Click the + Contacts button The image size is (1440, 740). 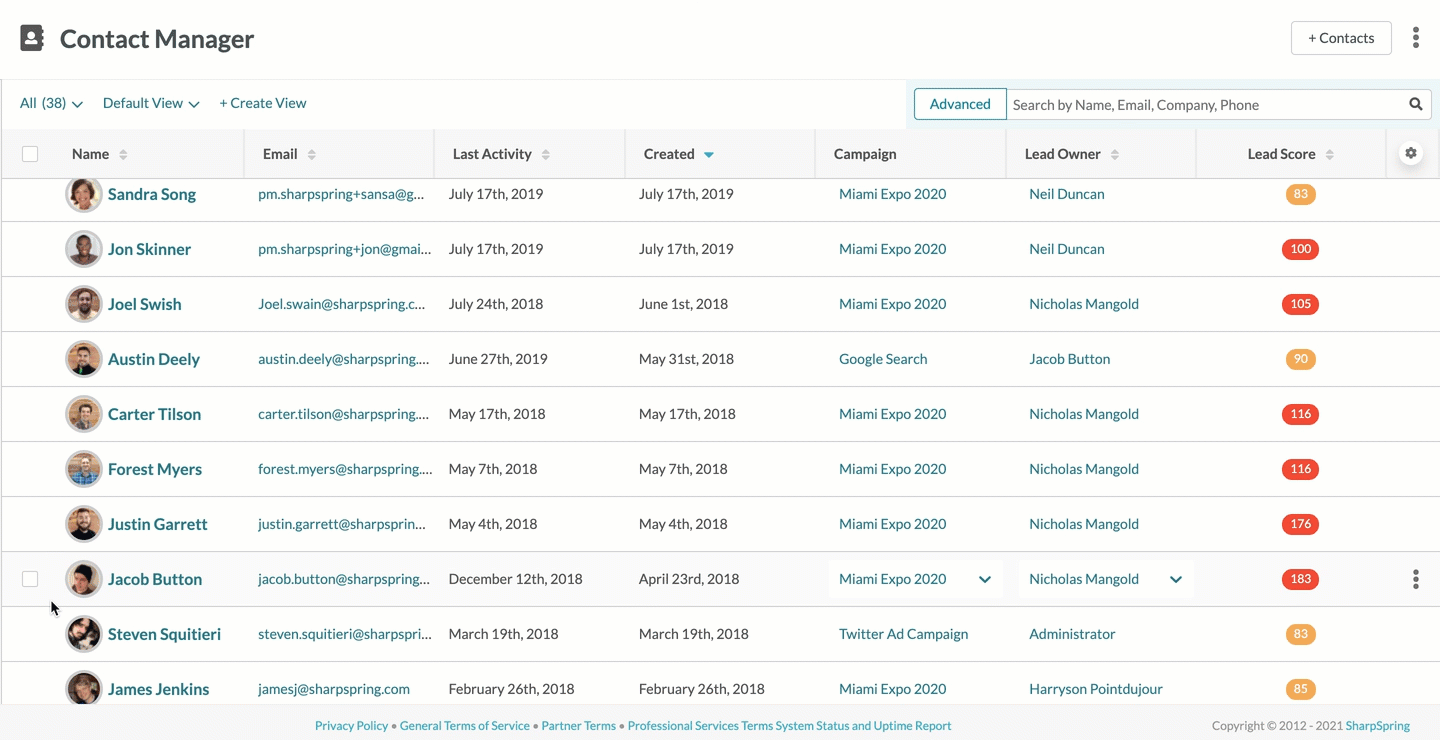tap(1340, 38)
